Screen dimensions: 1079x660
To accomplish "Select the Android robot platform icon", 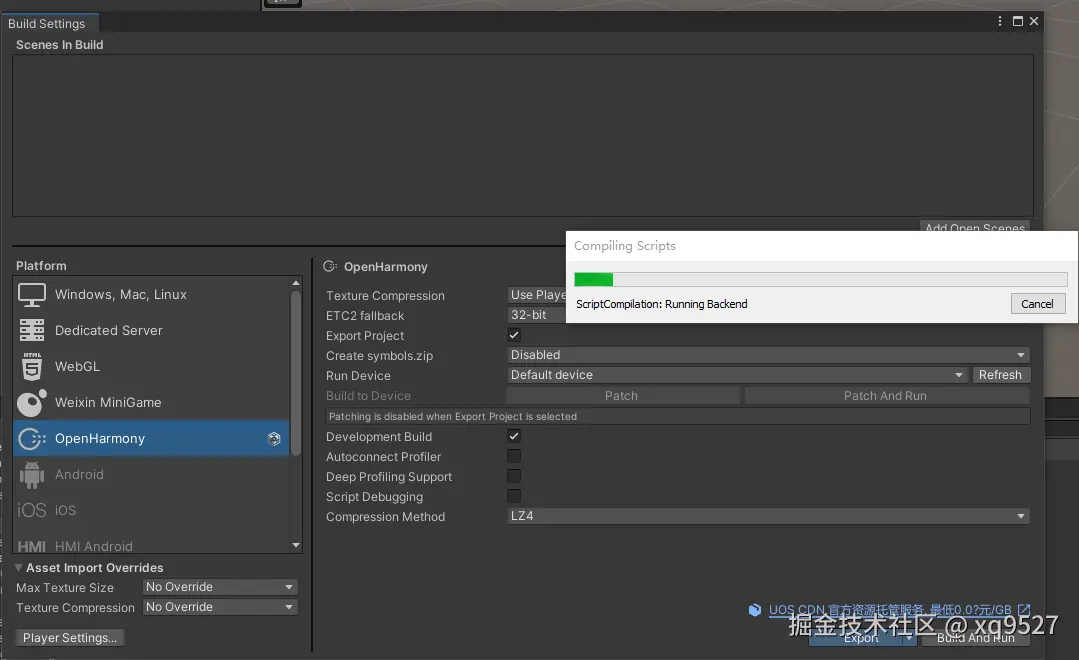I will (32, 475).
